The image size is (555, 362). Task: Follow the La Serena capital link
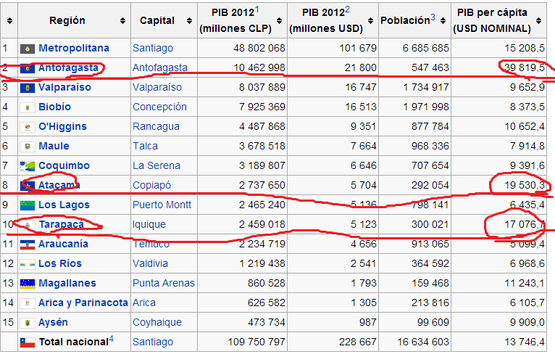[156, 166]
